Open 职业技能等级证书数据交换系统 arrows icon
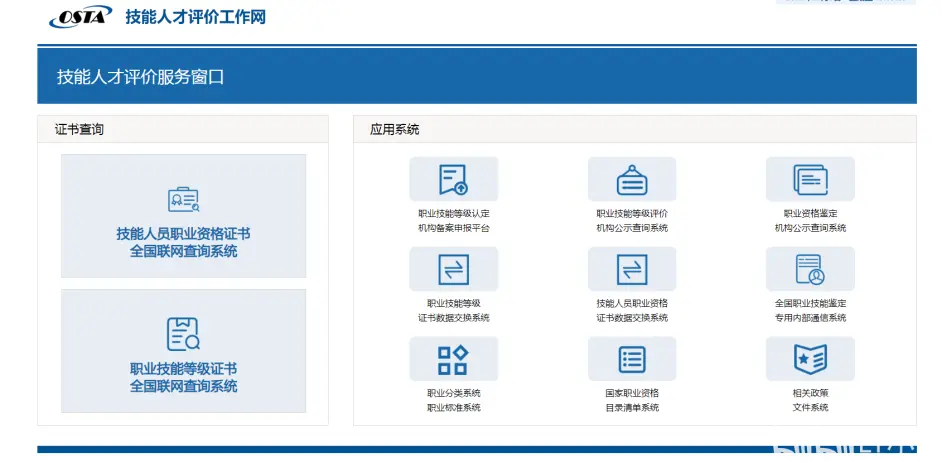This screenshot has width=942, height=462. [x=453, y=269]
